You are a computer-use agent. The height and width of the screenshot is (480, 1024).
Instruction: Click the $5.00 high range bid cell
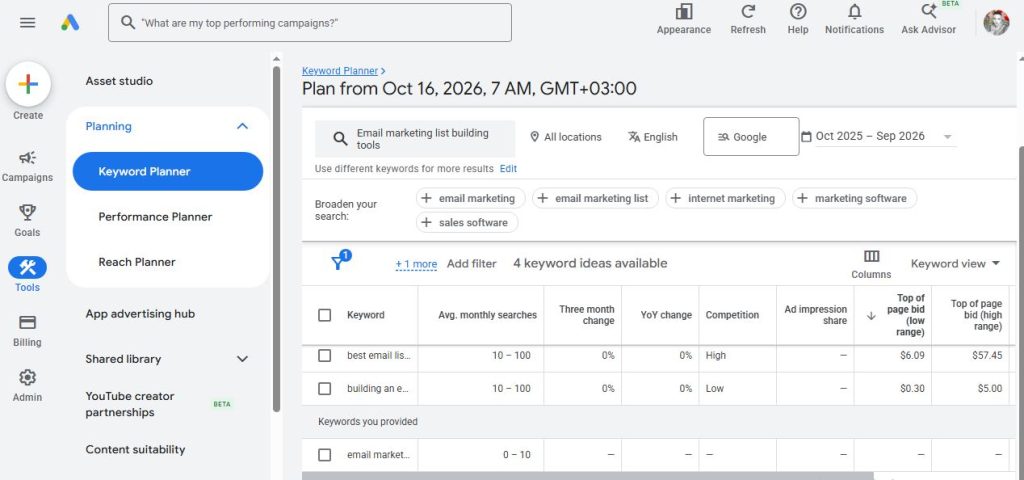(x=989, y=389)
